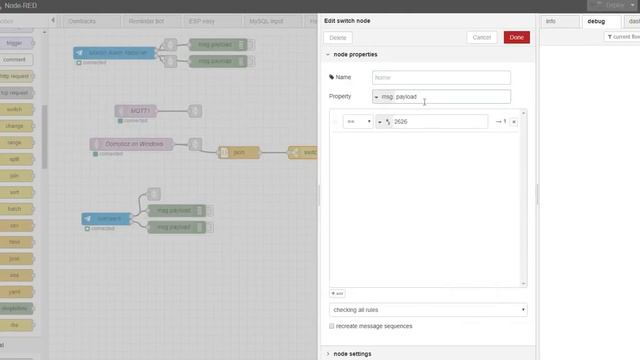Click the palette vertical scrollbar
The height and width of the screenshot is (360, 640).
44,137
